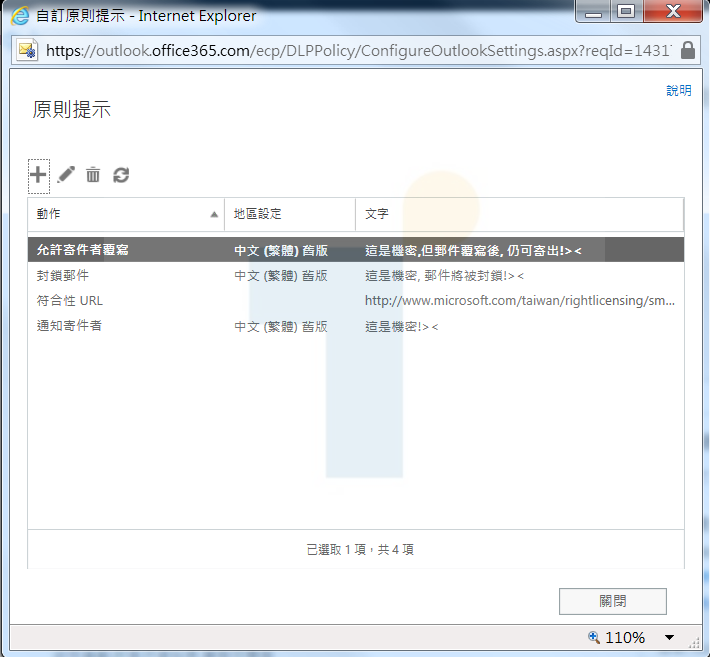Click the pencil edit icon

(x=66, y=175)
